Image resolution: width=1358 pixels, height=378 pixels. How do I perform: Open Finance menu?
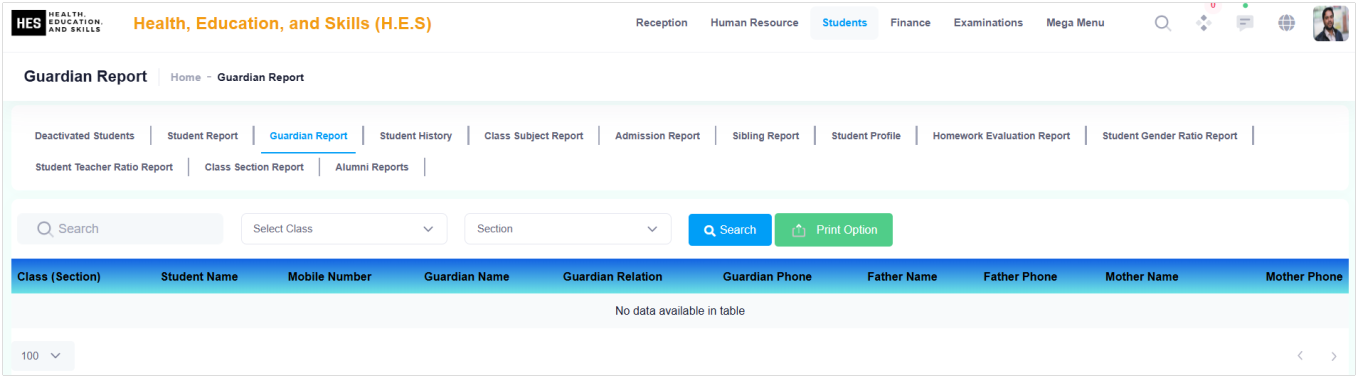pos(910,23)
